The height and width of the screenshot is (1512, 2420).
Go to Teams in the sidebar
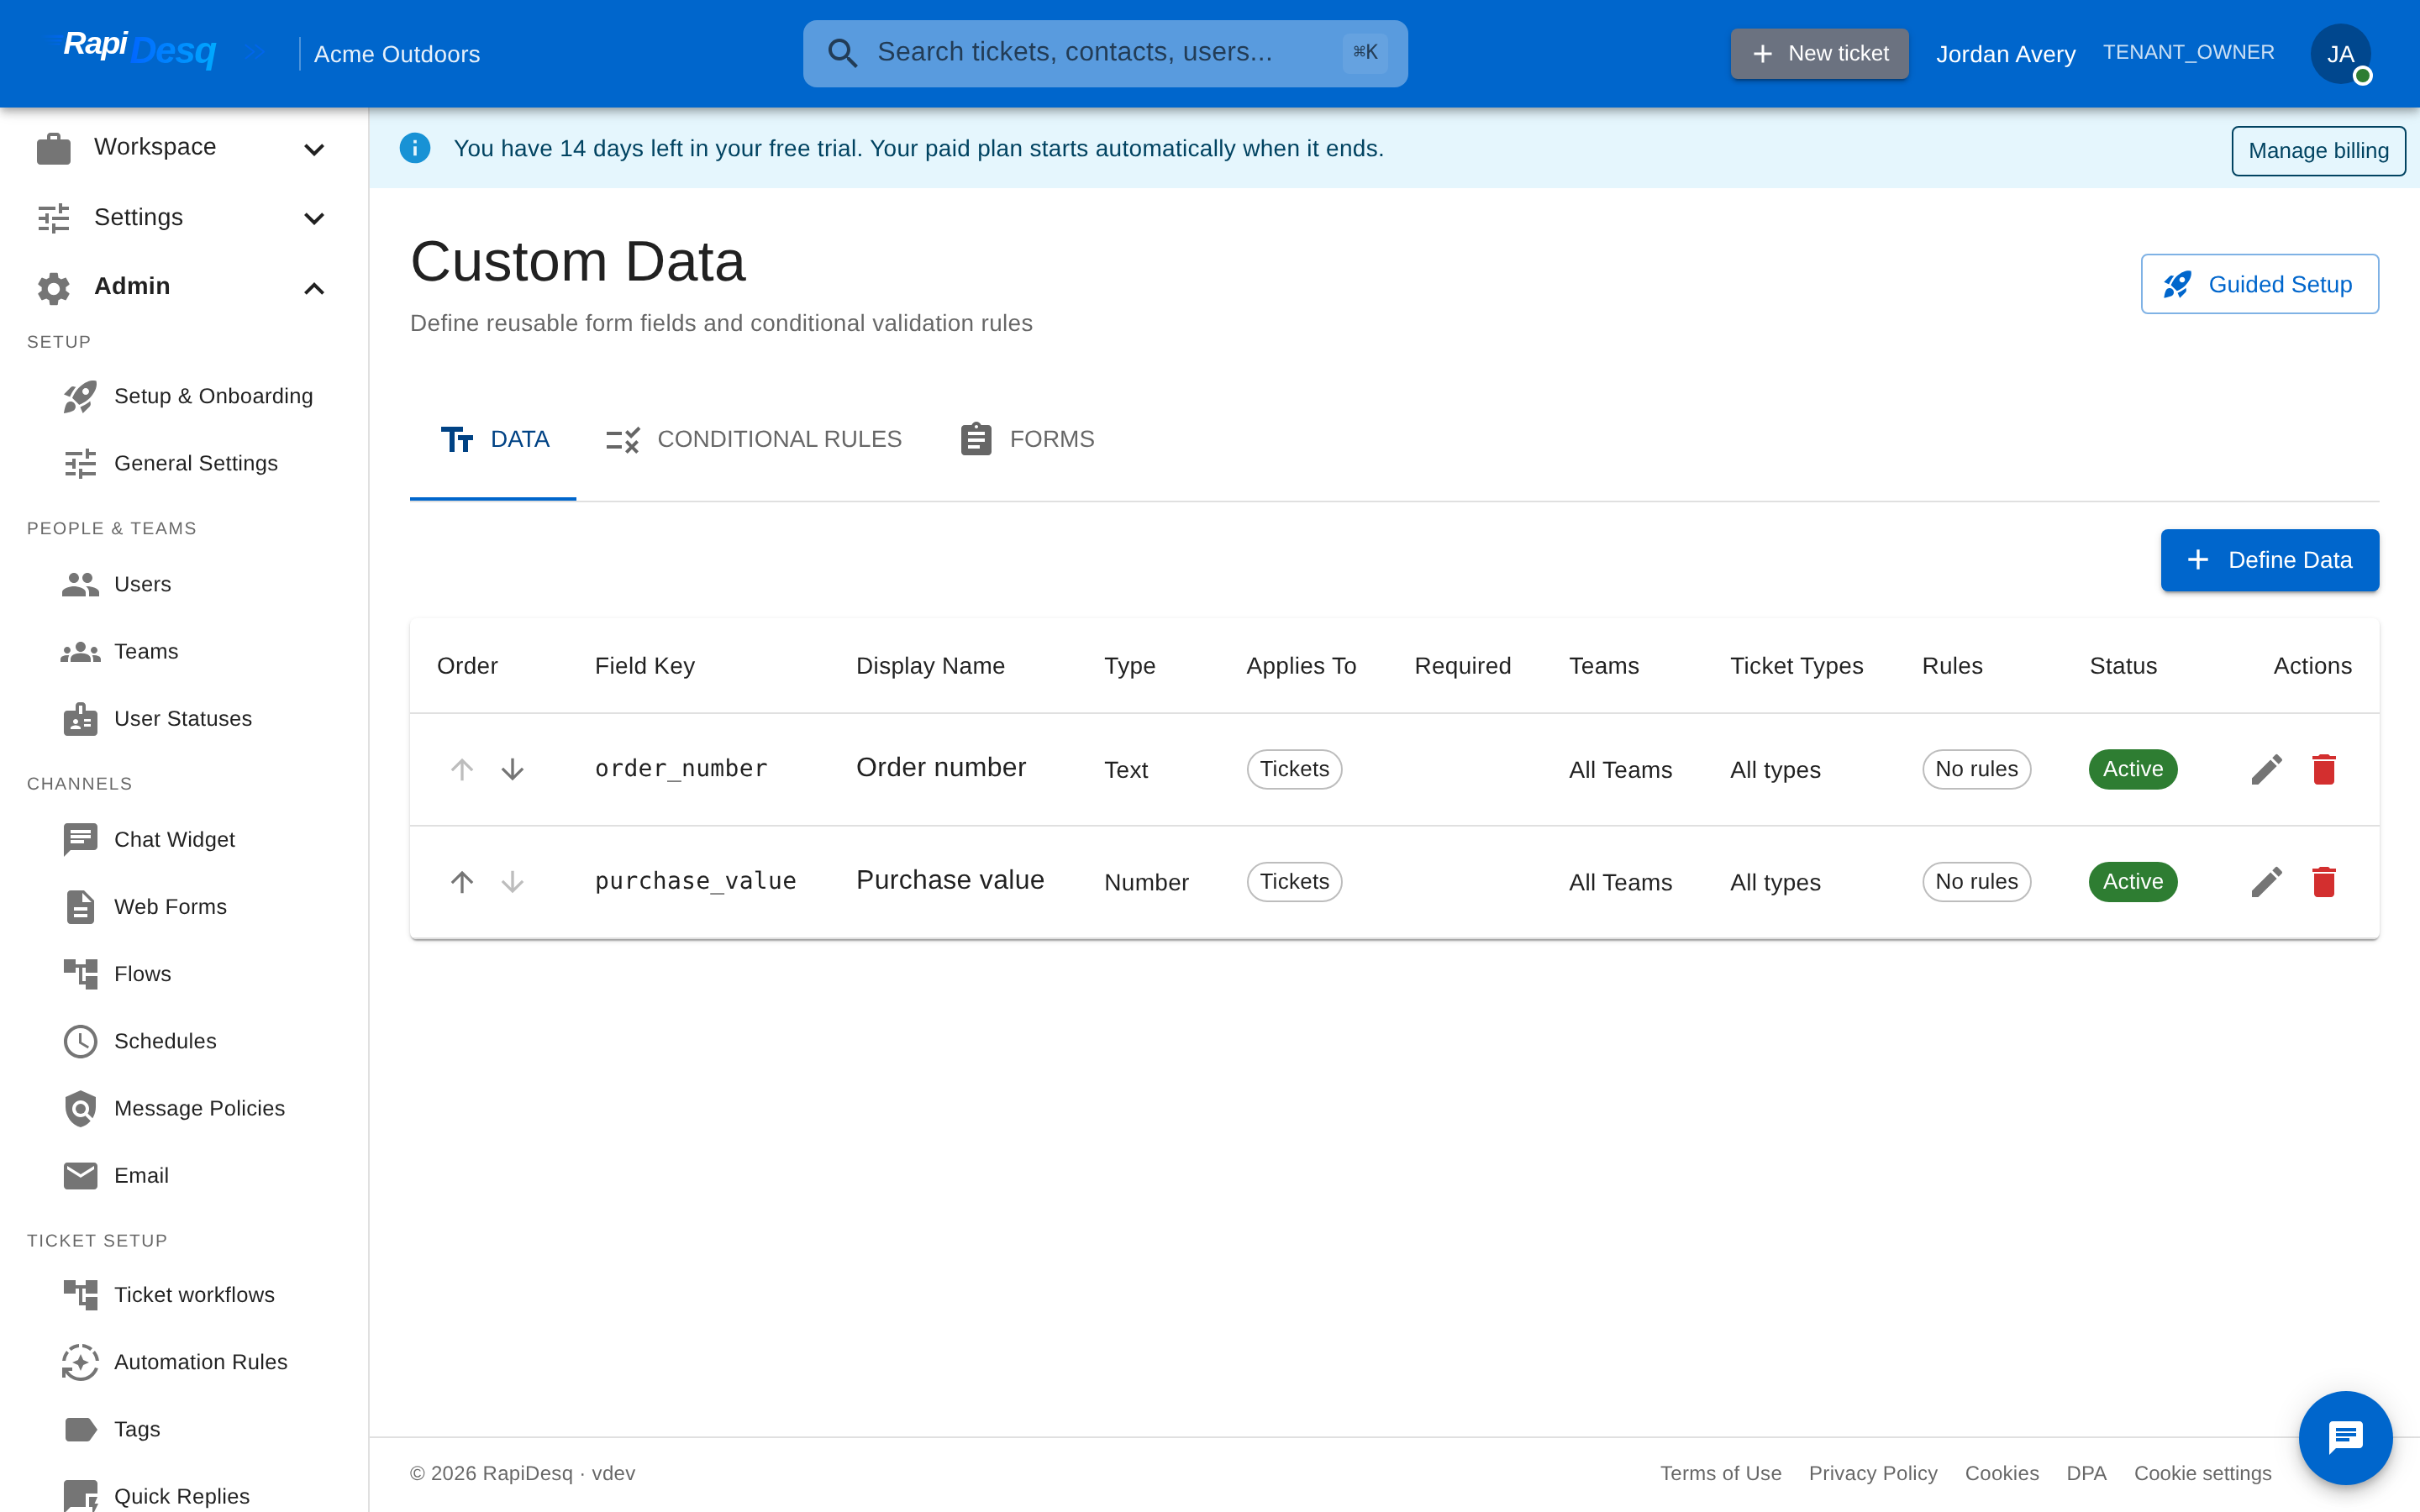185,651
